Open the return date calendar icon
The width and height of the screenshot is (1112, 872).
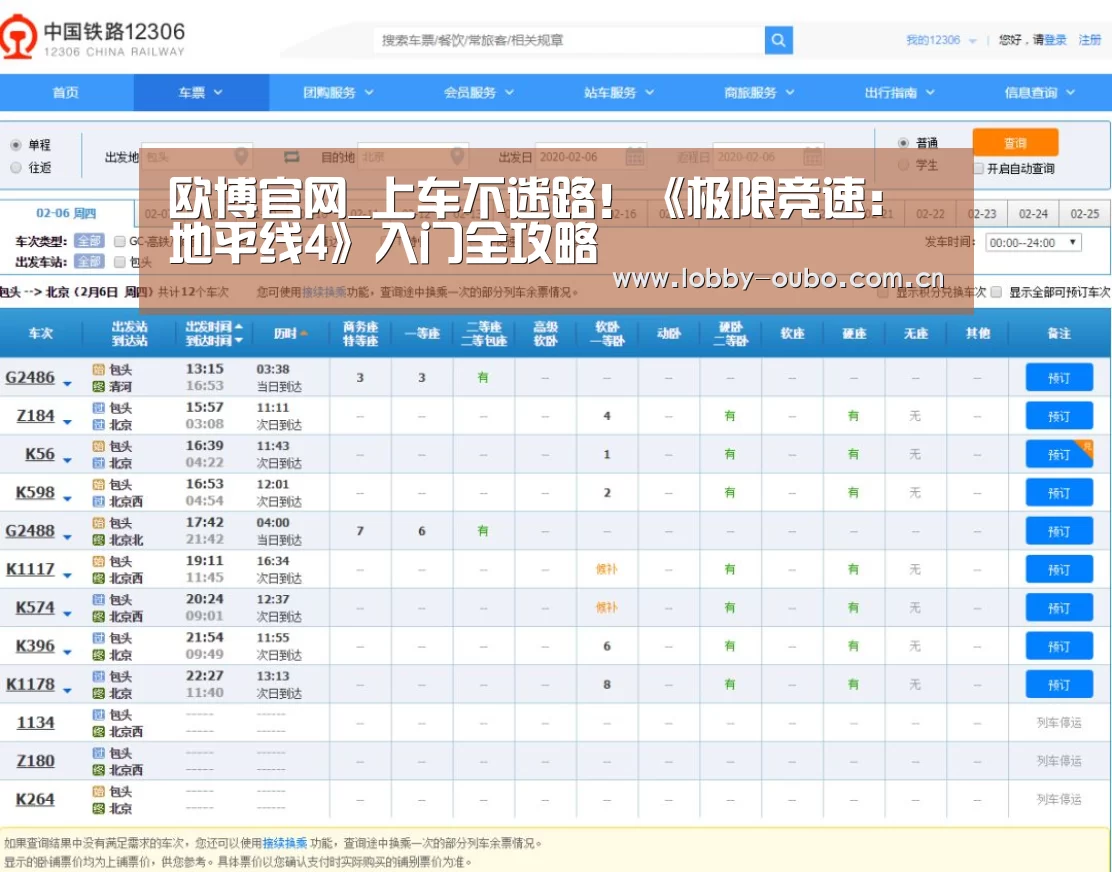tap(812, 157)
